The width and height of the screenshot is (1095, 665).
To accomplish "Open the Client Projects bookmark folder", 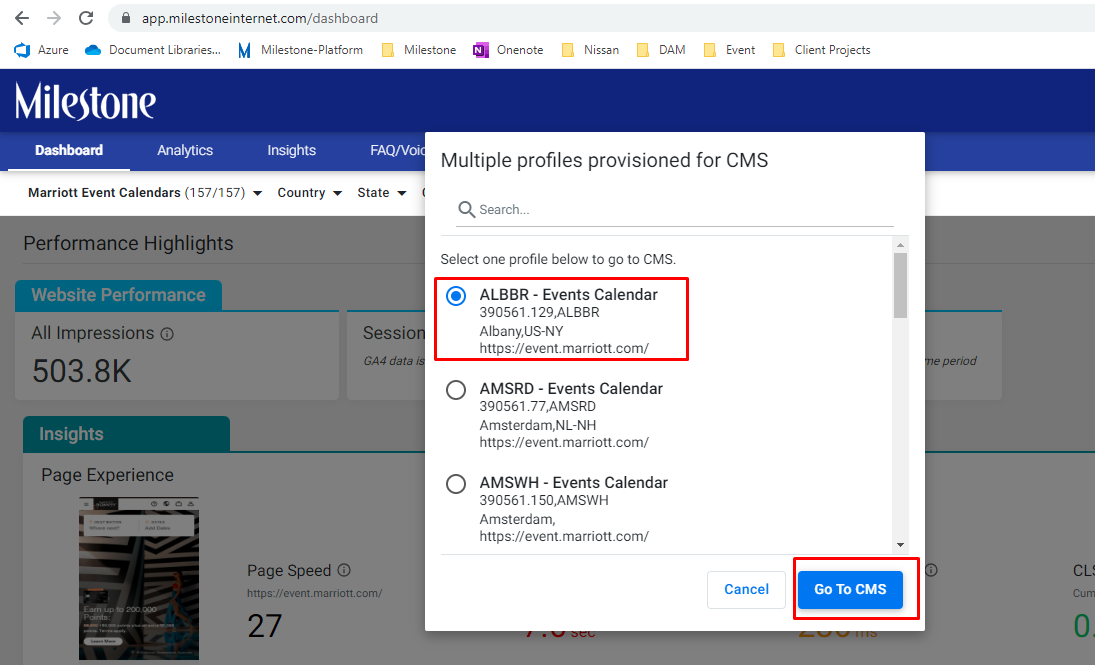I will point(822,50).
